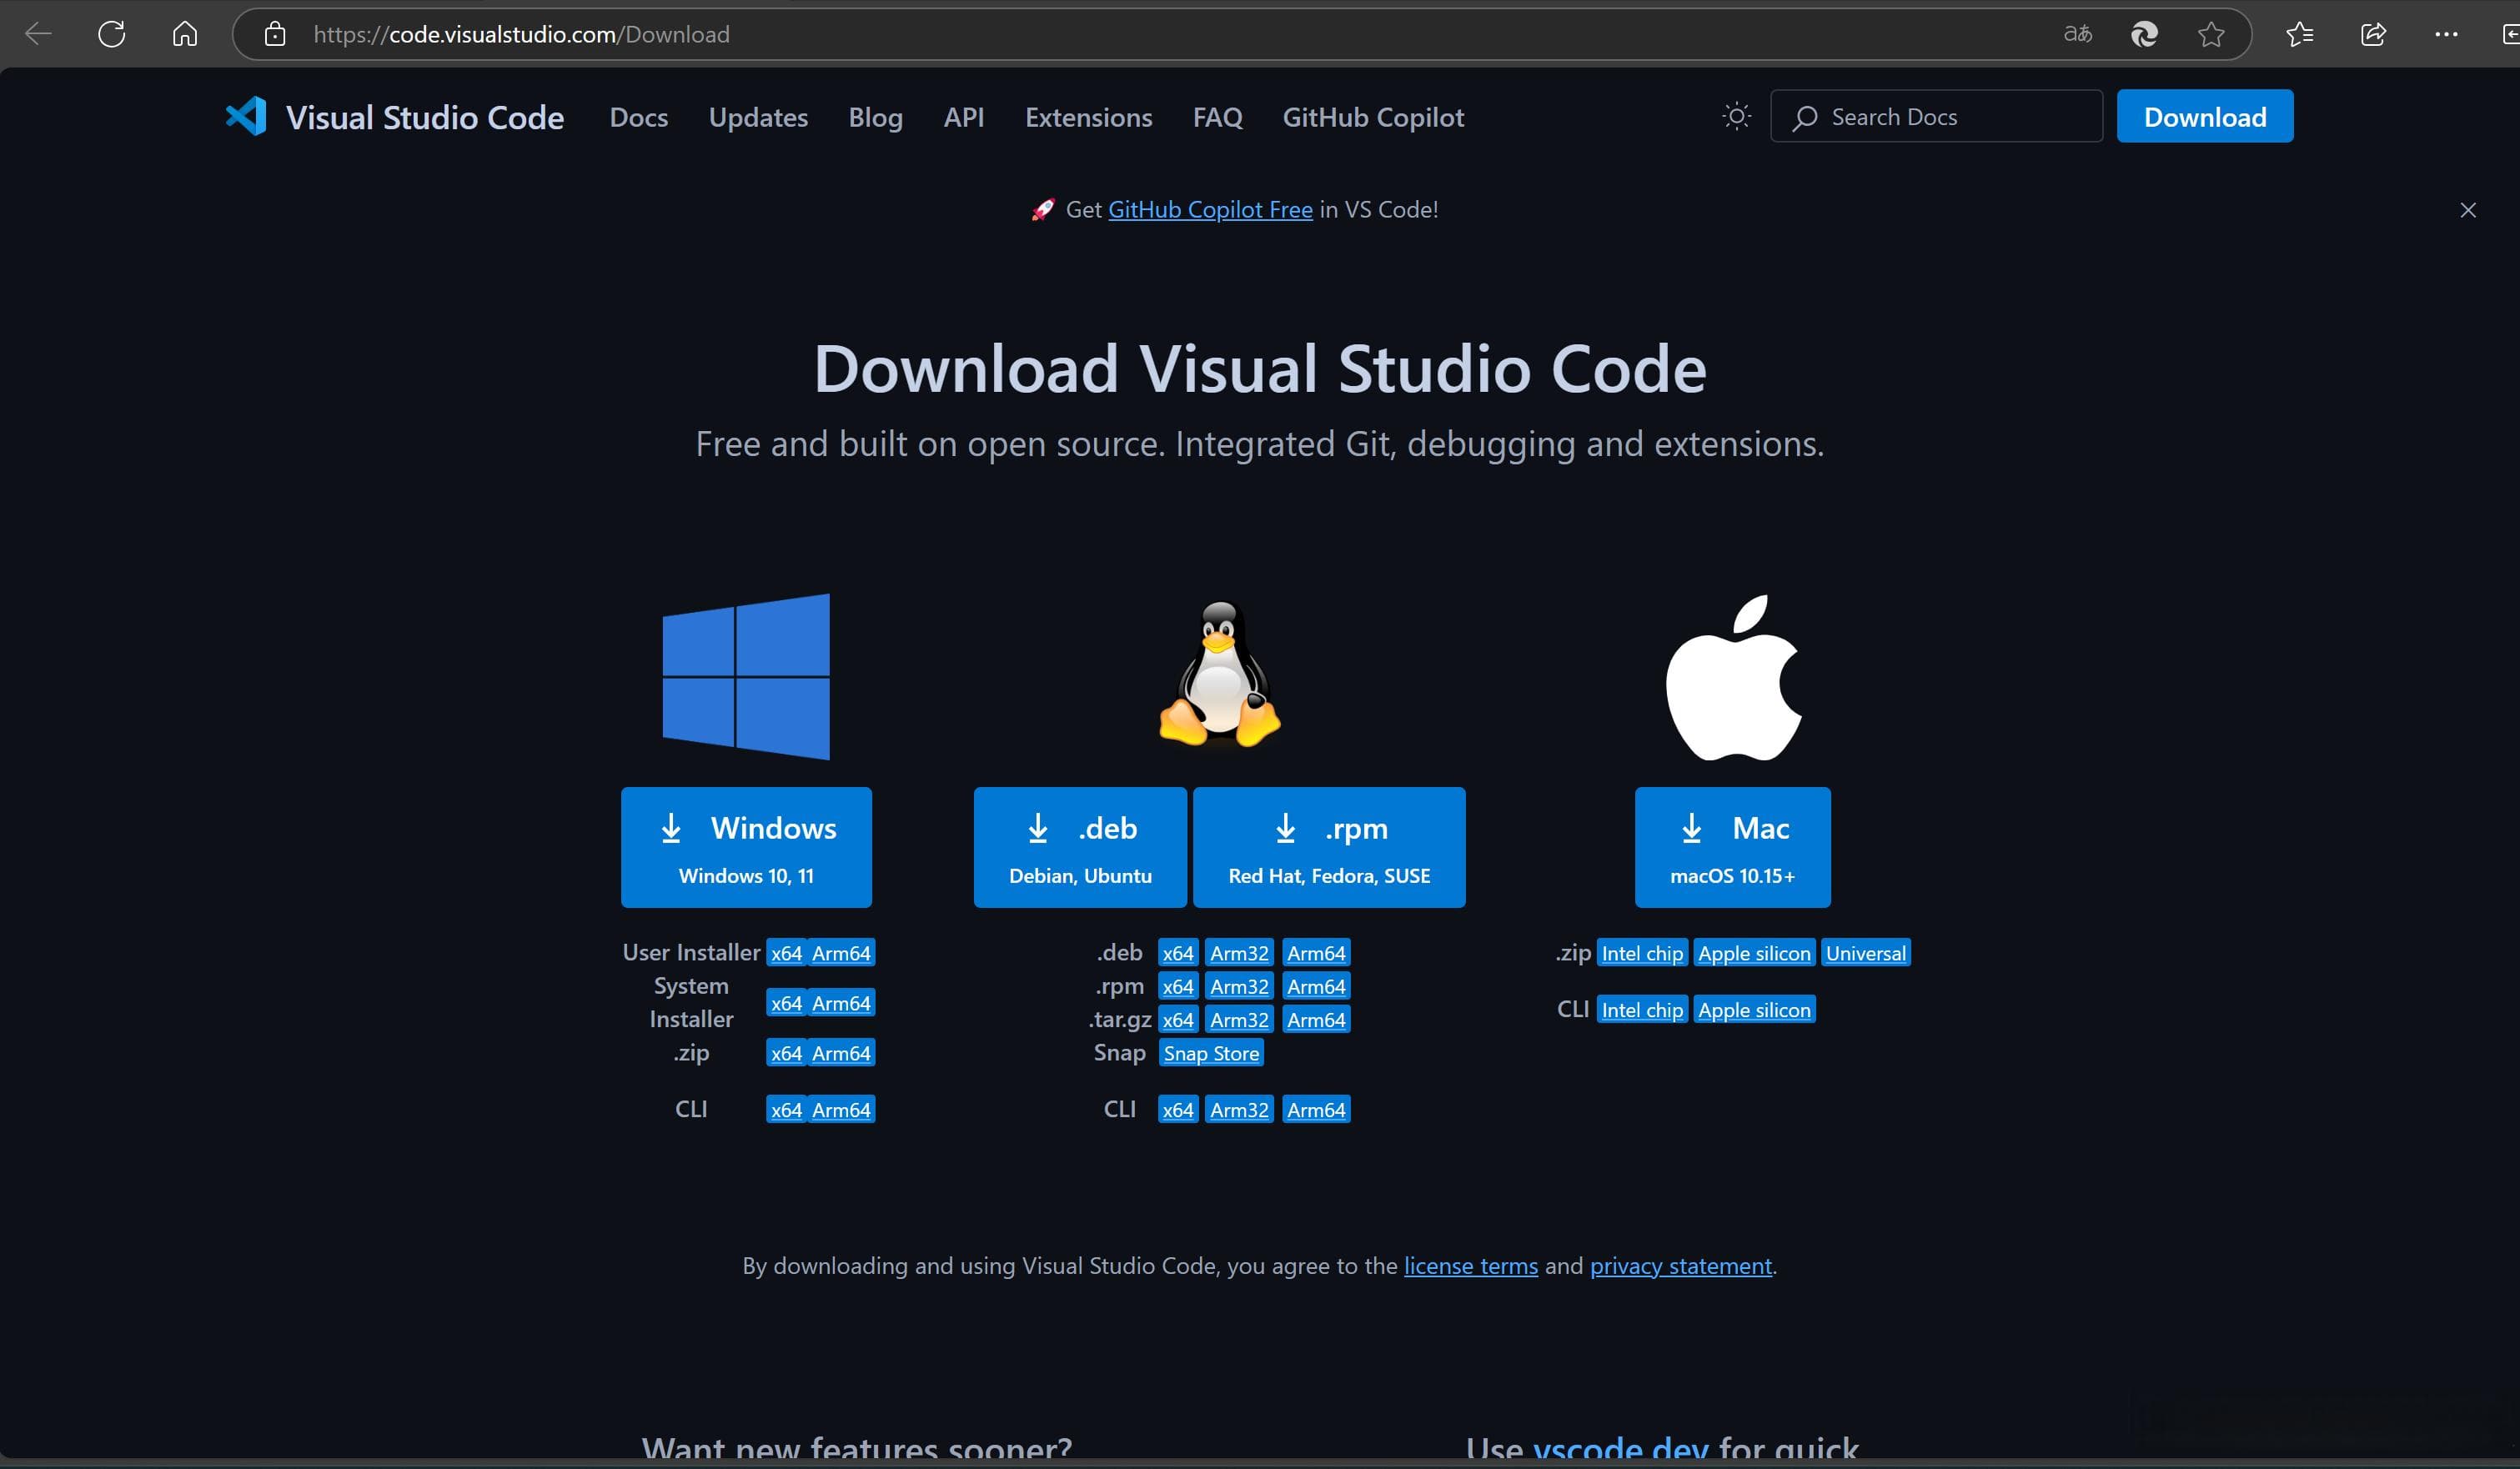Select Windows User Installer x64
This screenshot has width=2520, height=1469.
coord(786,953)
